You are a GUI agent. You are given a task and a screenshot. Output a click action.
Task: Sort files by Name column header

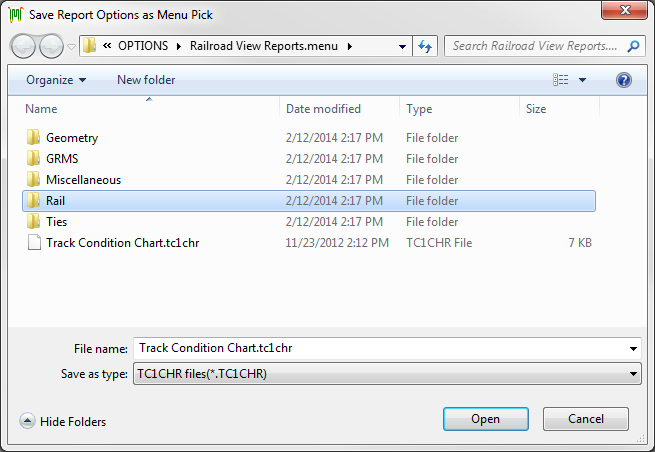[42, 109]
